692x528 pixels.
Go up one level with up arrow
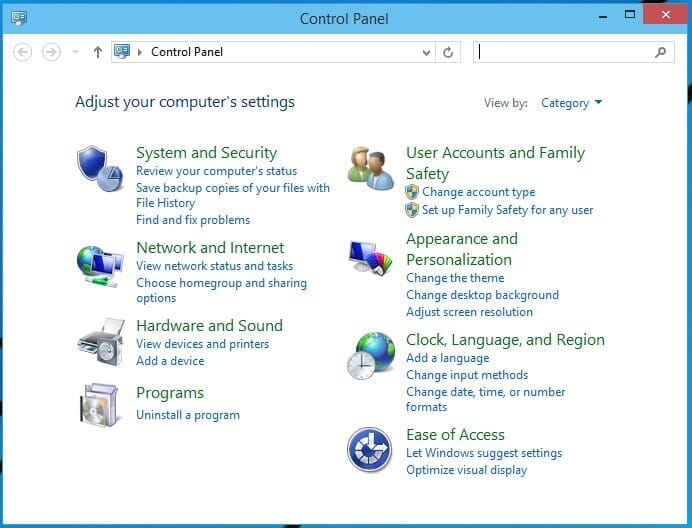(x=97, y=52)
